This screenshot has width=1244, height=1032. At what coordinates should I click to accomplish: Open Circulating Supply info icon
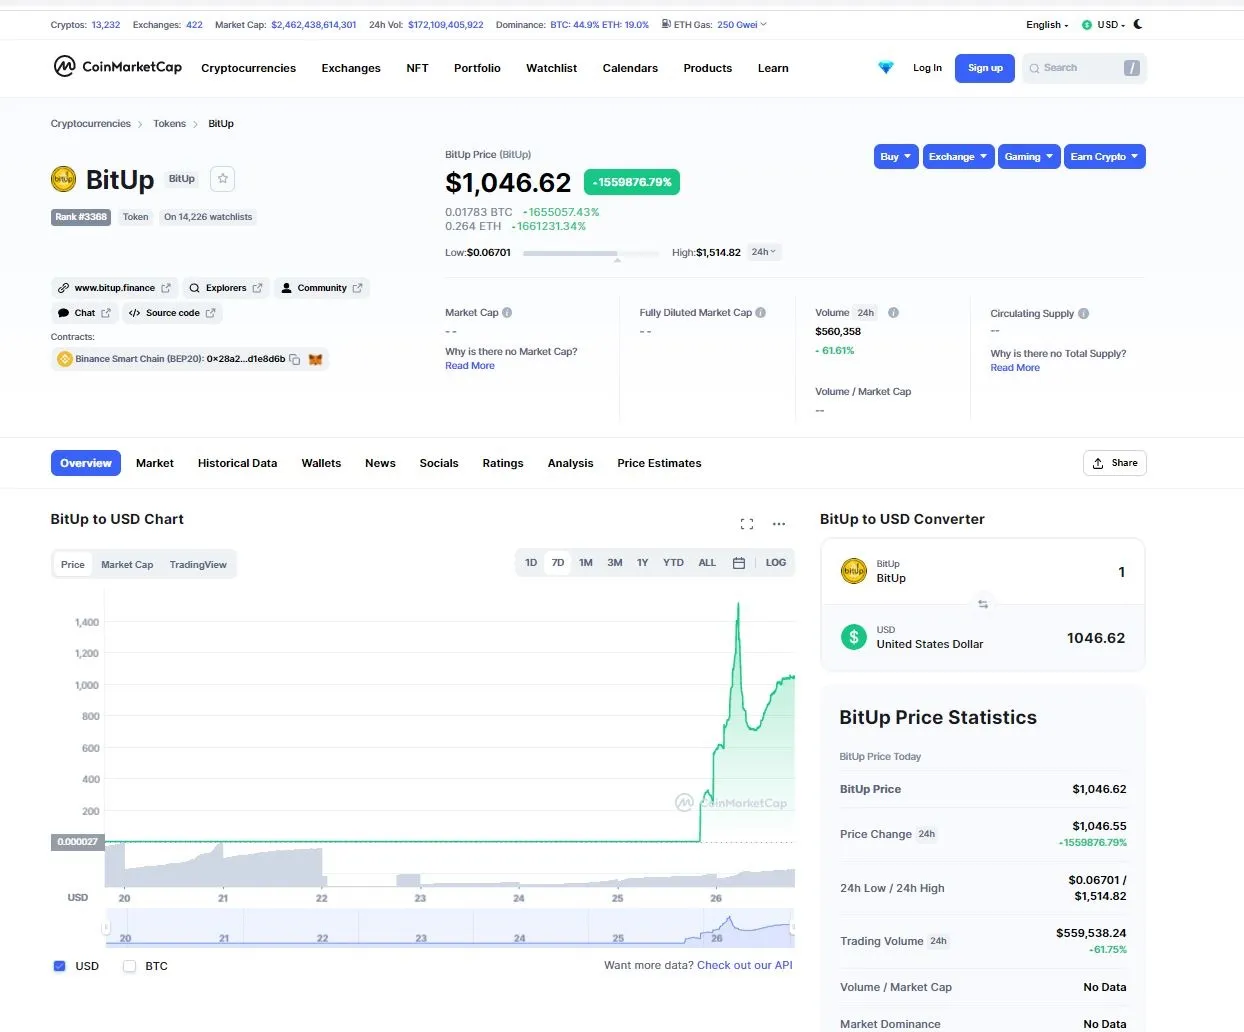click(1084, 313)
